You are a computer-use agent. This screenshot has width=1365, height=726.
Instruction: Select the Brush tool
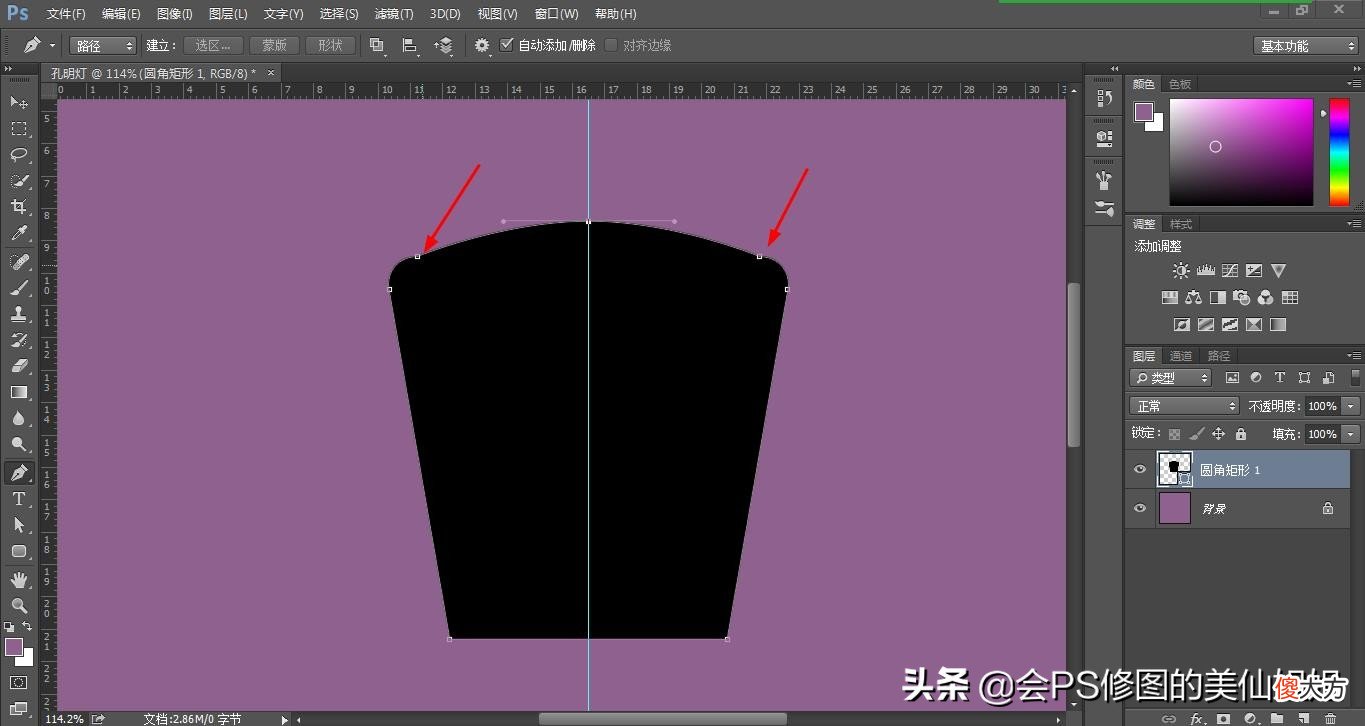[x=19, y=288]
